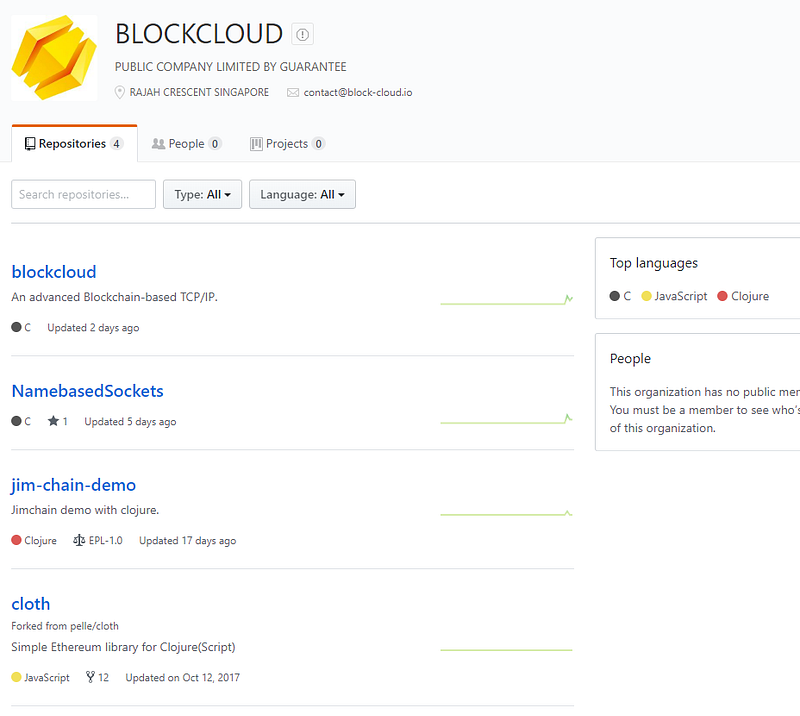This screenshot has width=800, height=716.
Task: Switch to the Repositories tab
Action: (73, 144)
